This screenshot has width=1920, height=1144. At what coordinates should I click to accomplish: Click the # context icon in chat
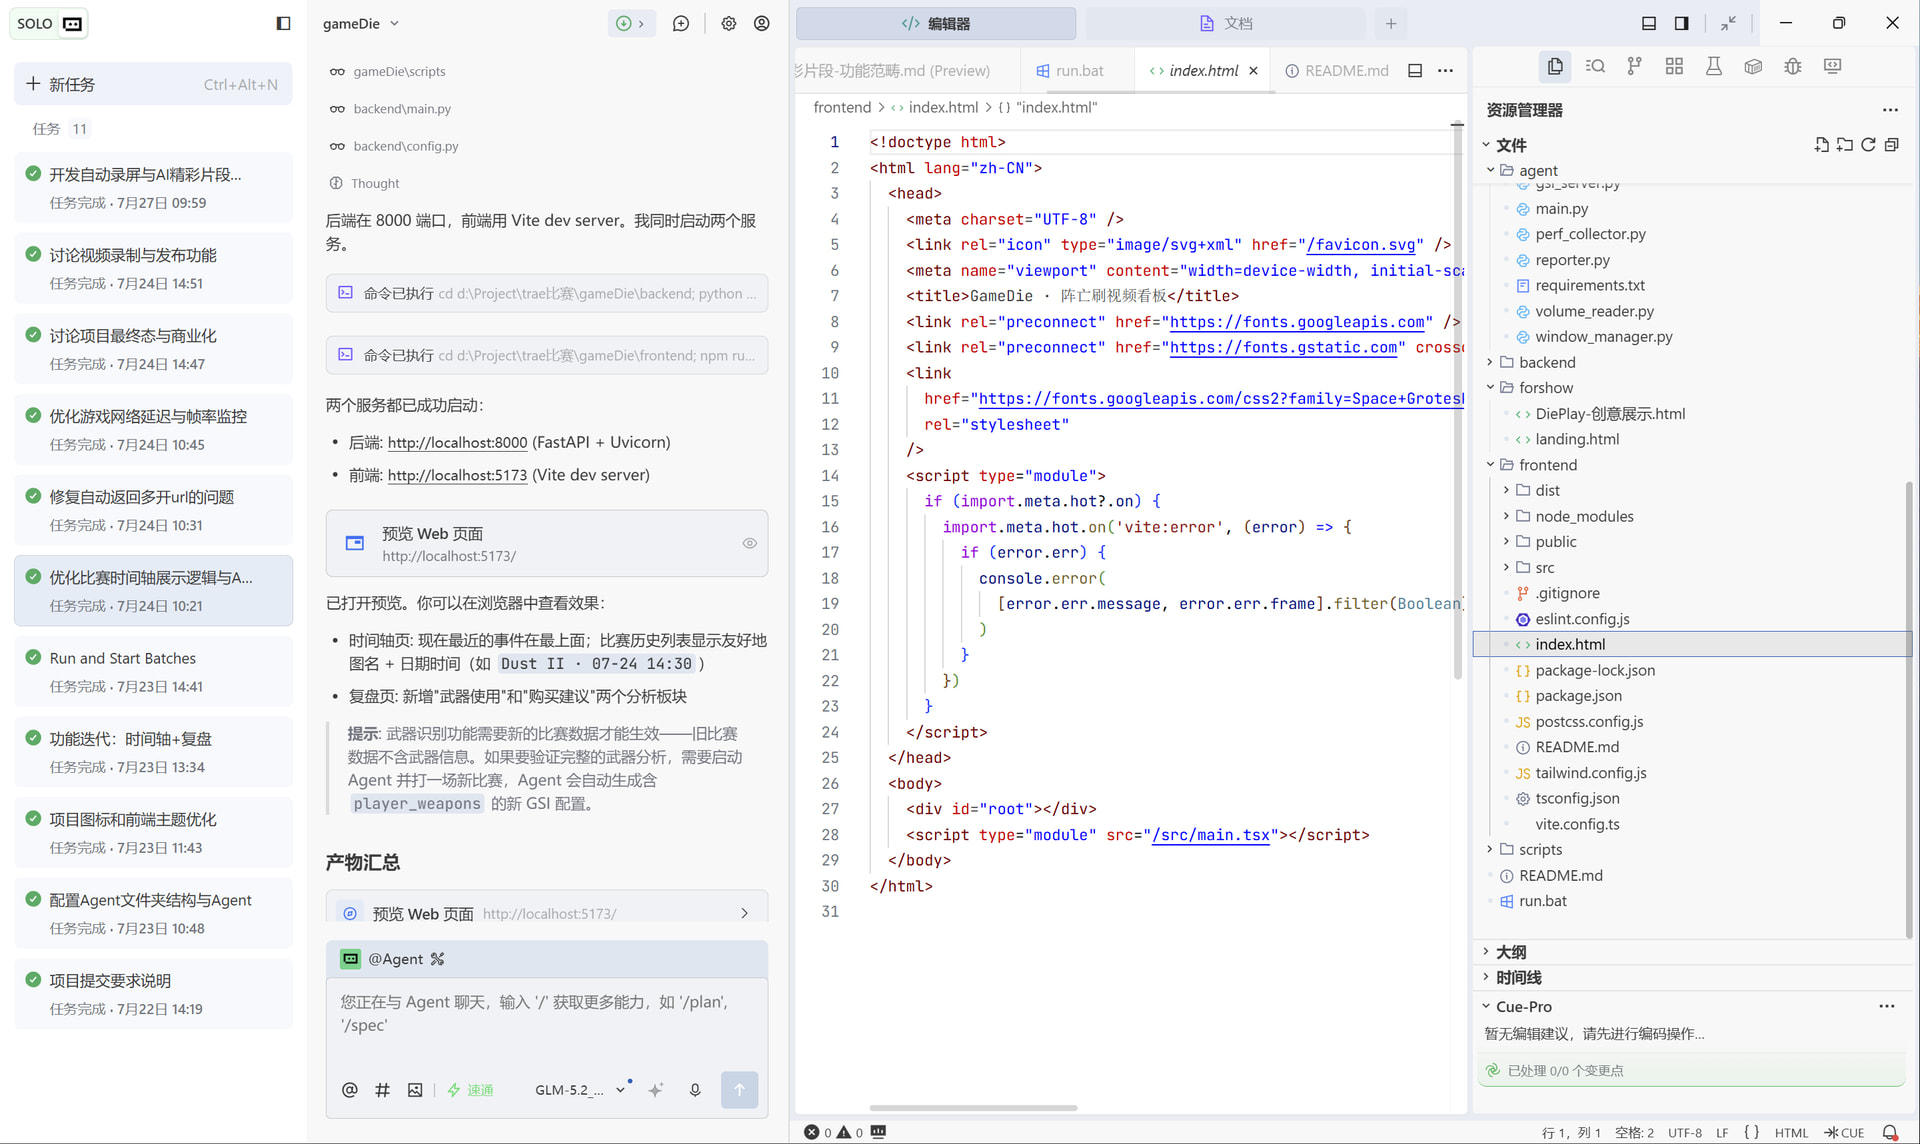(x=382, y=1090)
